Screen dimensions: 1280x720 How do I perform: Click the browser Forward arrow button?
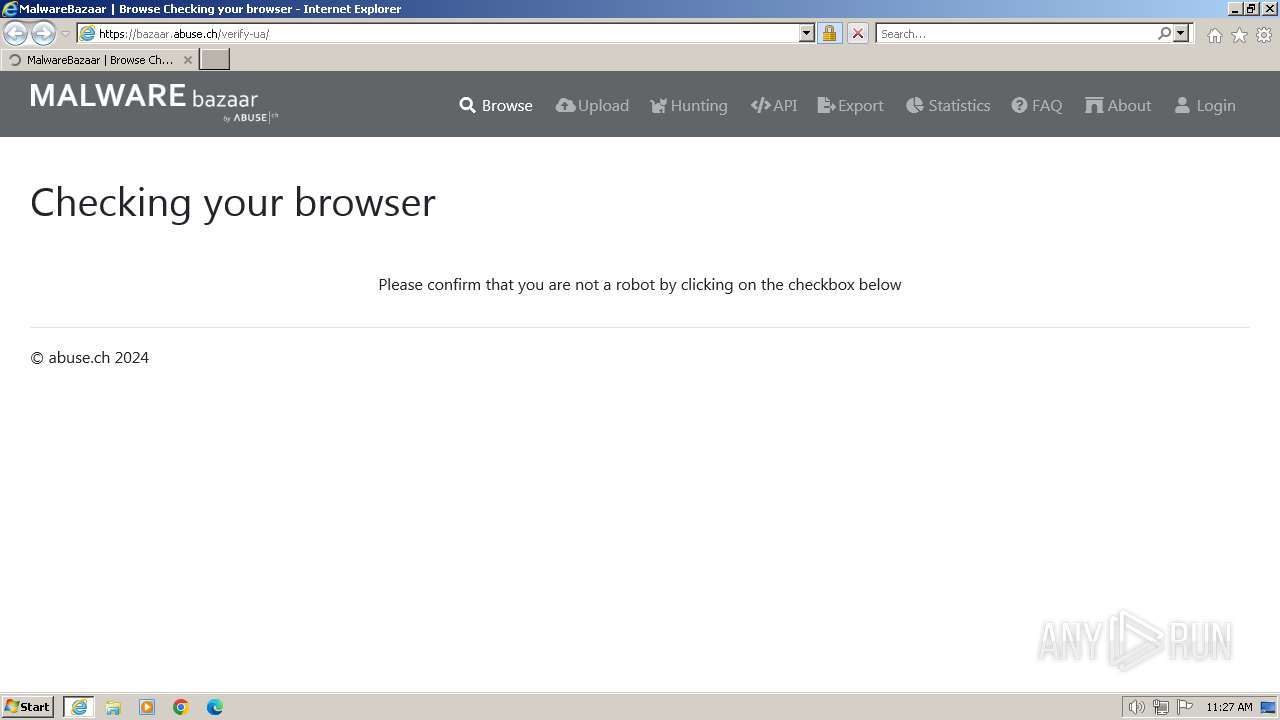coord(43,33)
